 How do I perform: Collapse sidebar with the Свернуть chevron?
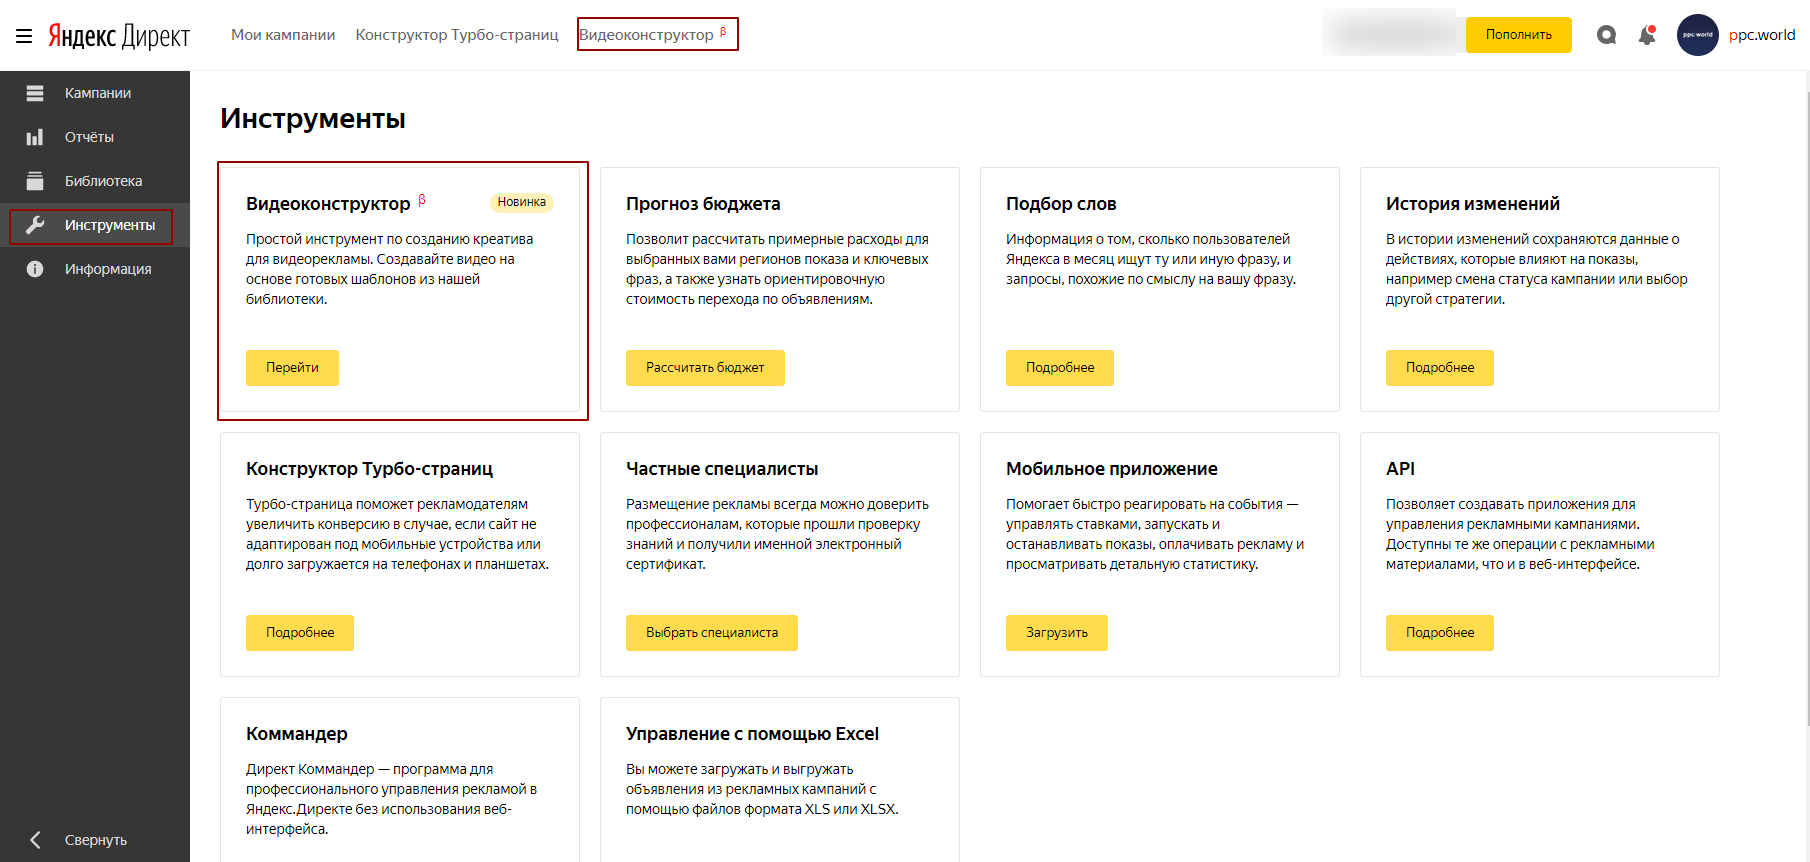[x=35, y=840]
